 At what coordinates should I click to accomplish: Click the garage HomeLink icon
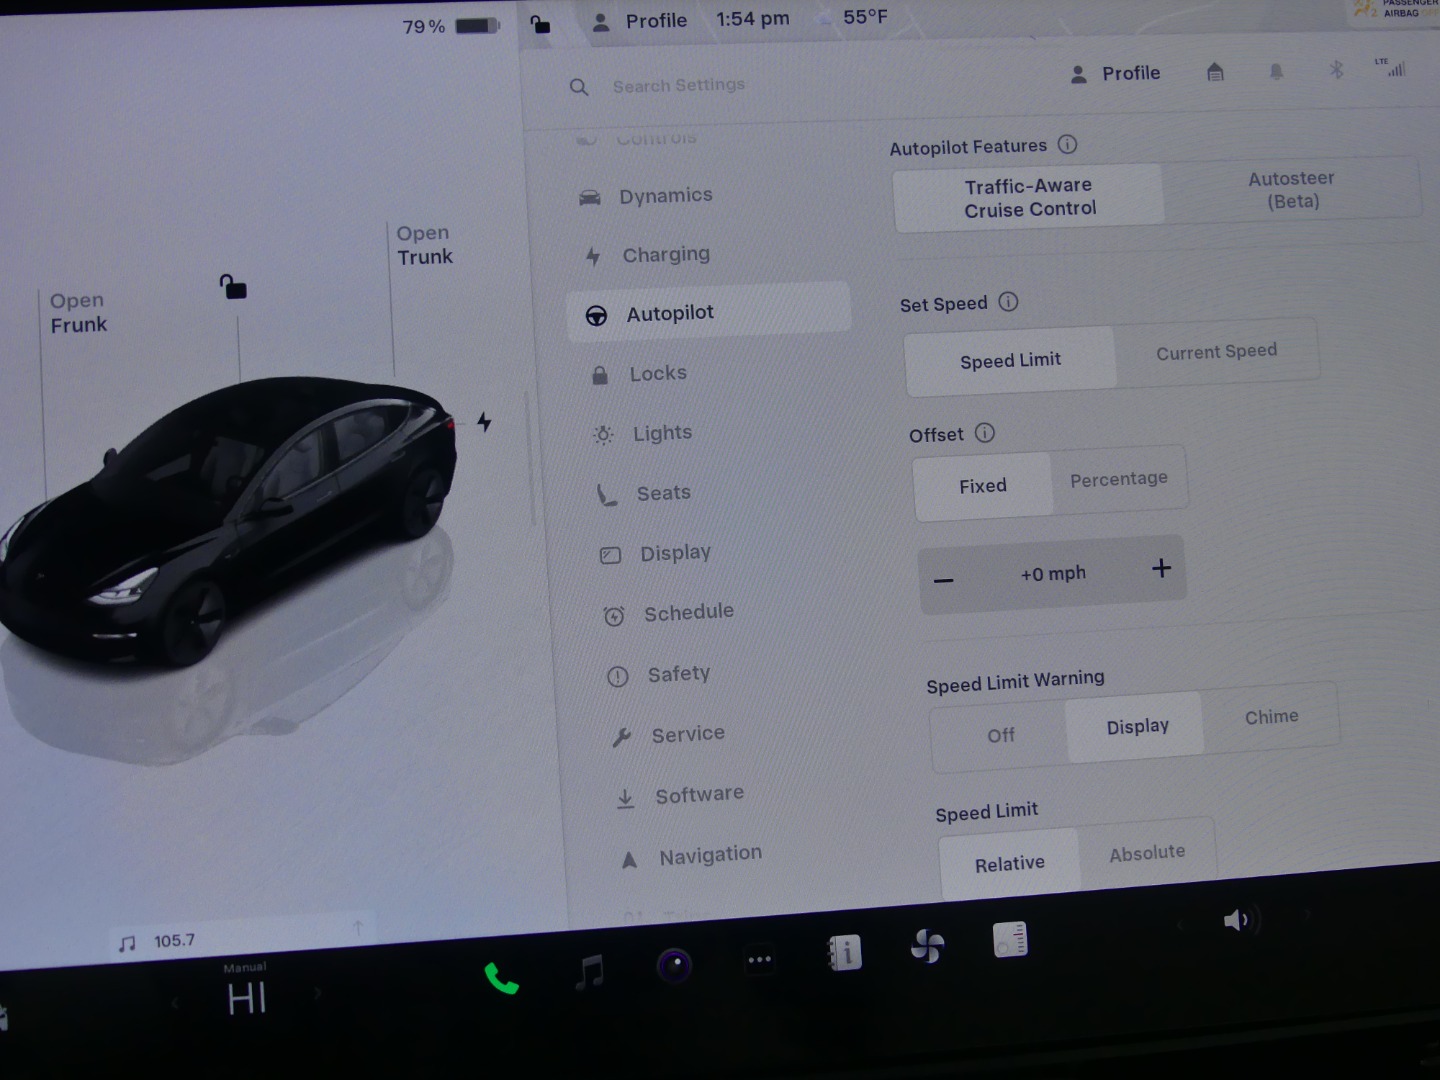click(x=1215, y=72)
